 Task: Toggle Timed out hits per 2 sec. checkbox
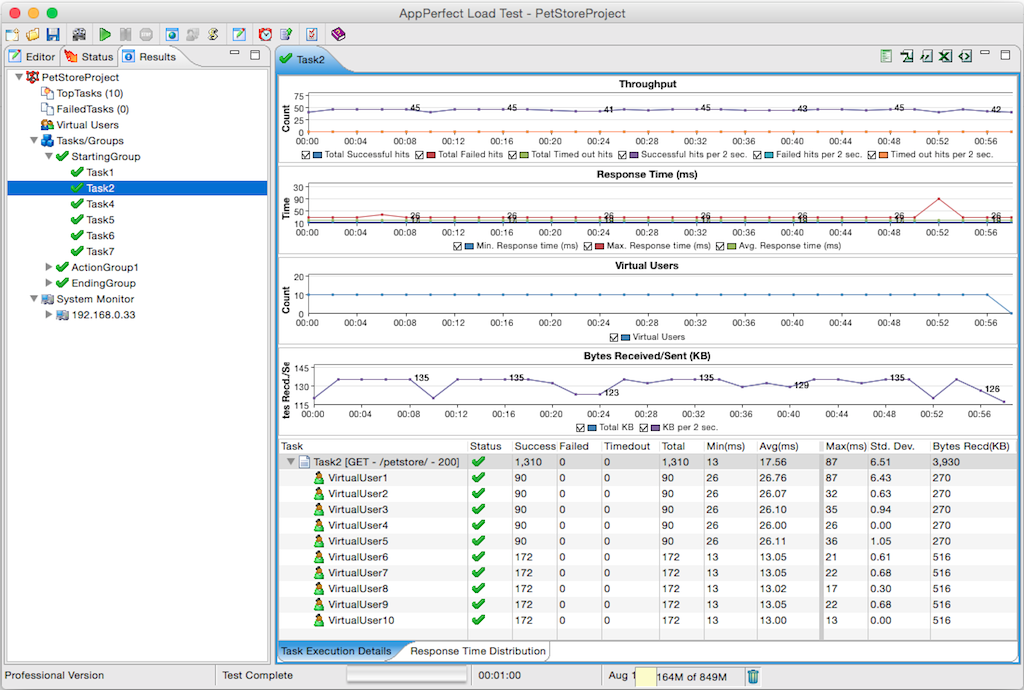coord(872,155)
